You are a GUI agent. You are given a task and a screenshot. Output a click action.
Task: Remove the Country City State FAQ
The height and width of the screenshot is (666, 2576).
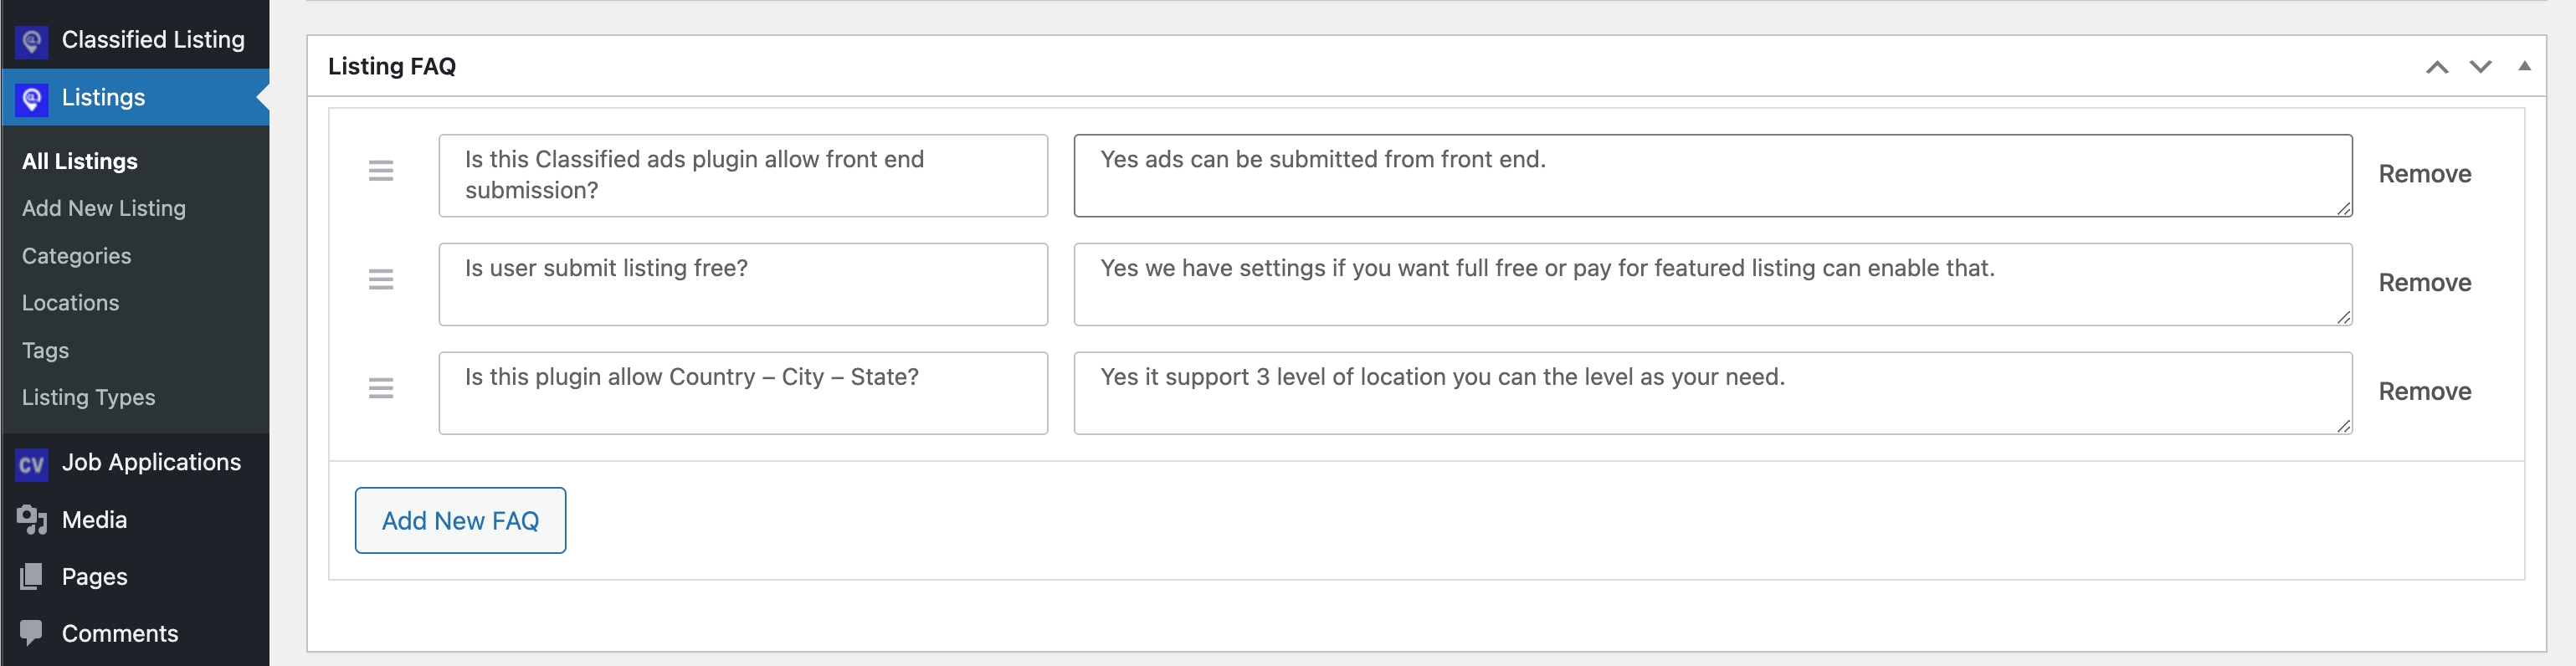click(x=2425, y=392)
